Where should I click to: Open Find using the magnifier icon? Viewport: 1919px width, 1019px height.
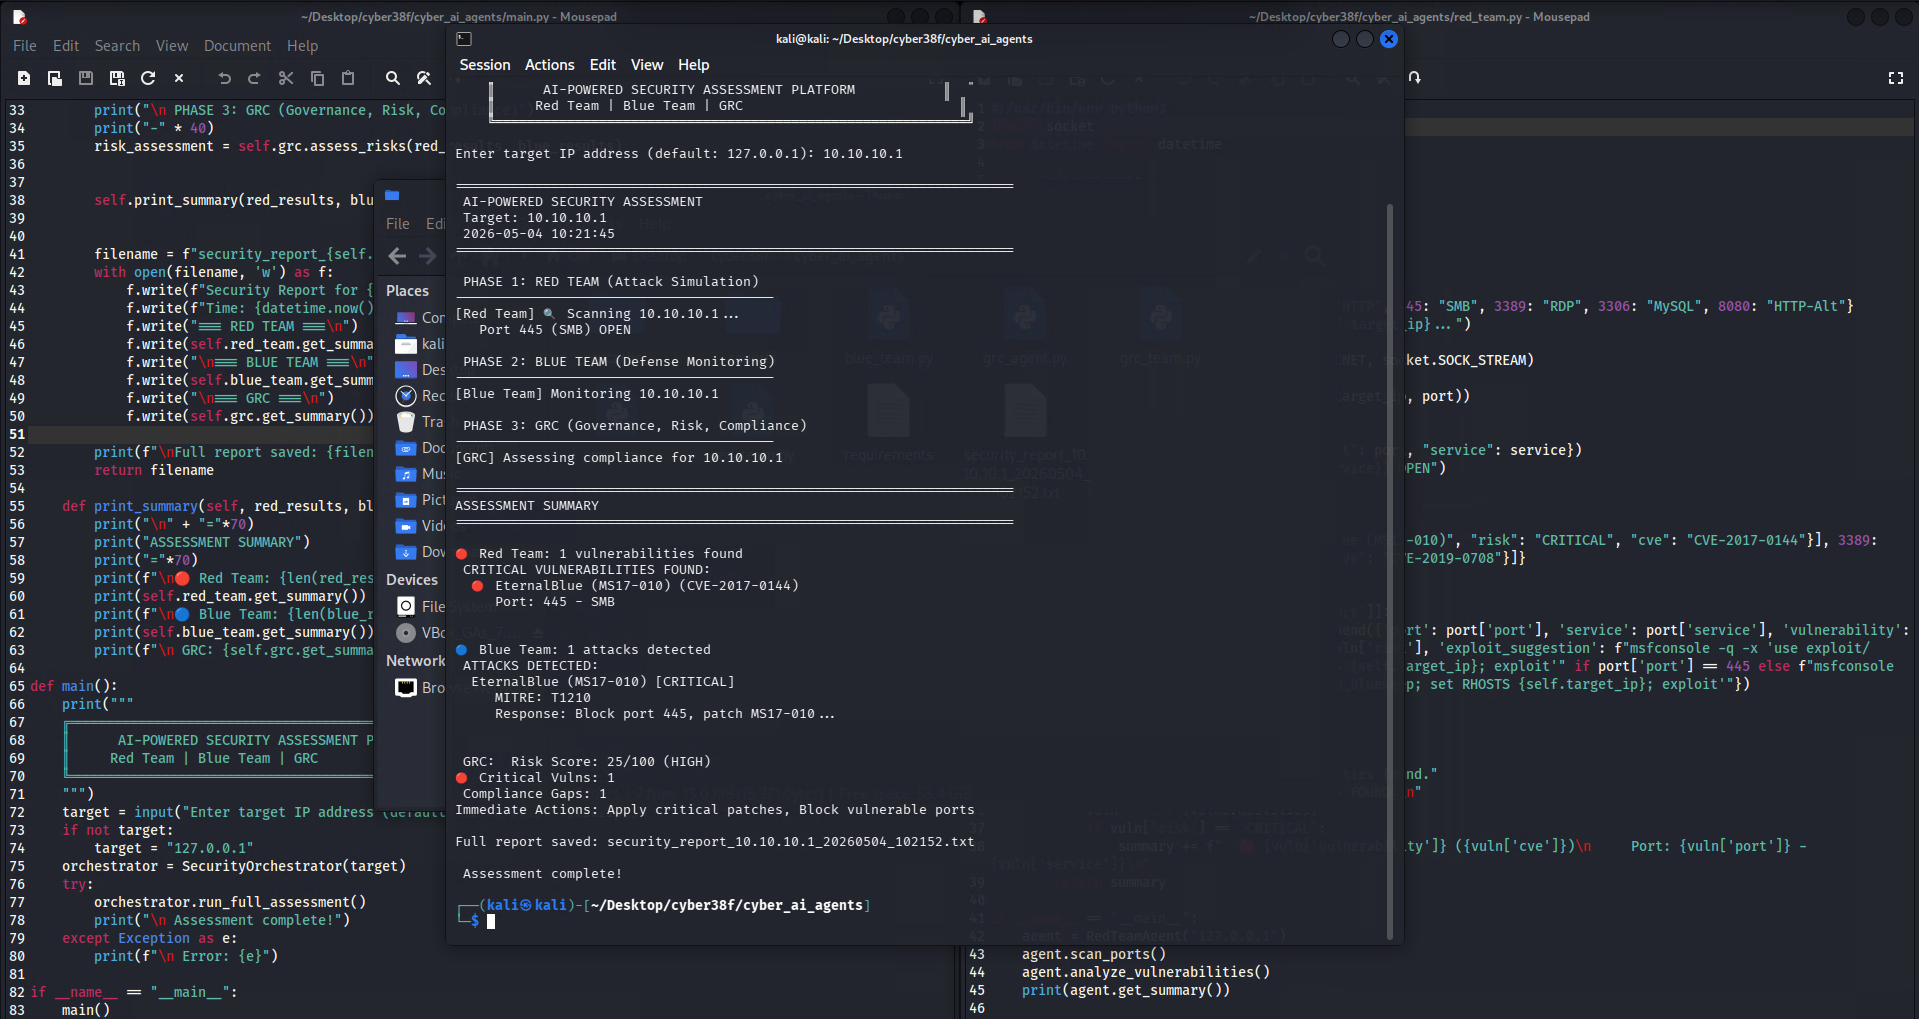coord(393,78)
